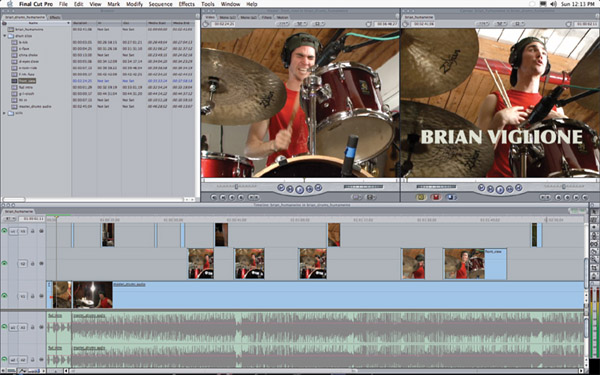Switch to the Effects tab in Browser
The width and height of the screenshot is (600, 375).
(55, 17)
